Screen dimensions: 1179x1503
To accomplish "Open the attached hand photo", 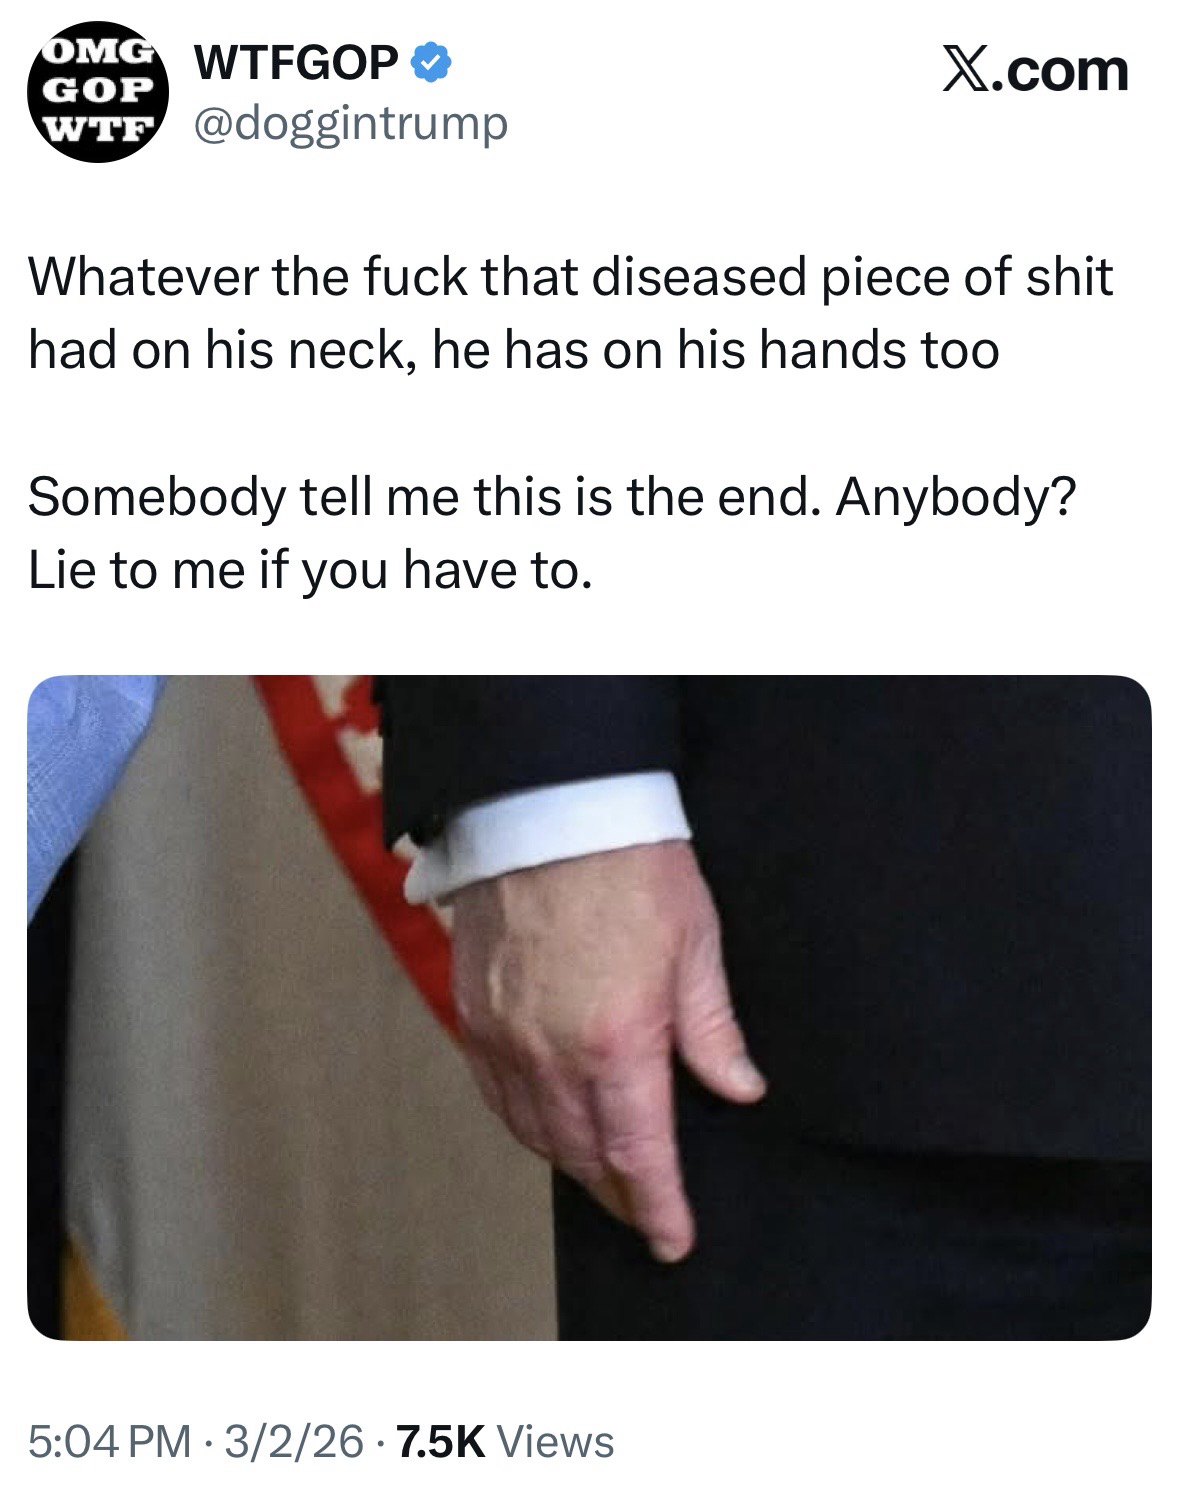I will click(589, 1007).
